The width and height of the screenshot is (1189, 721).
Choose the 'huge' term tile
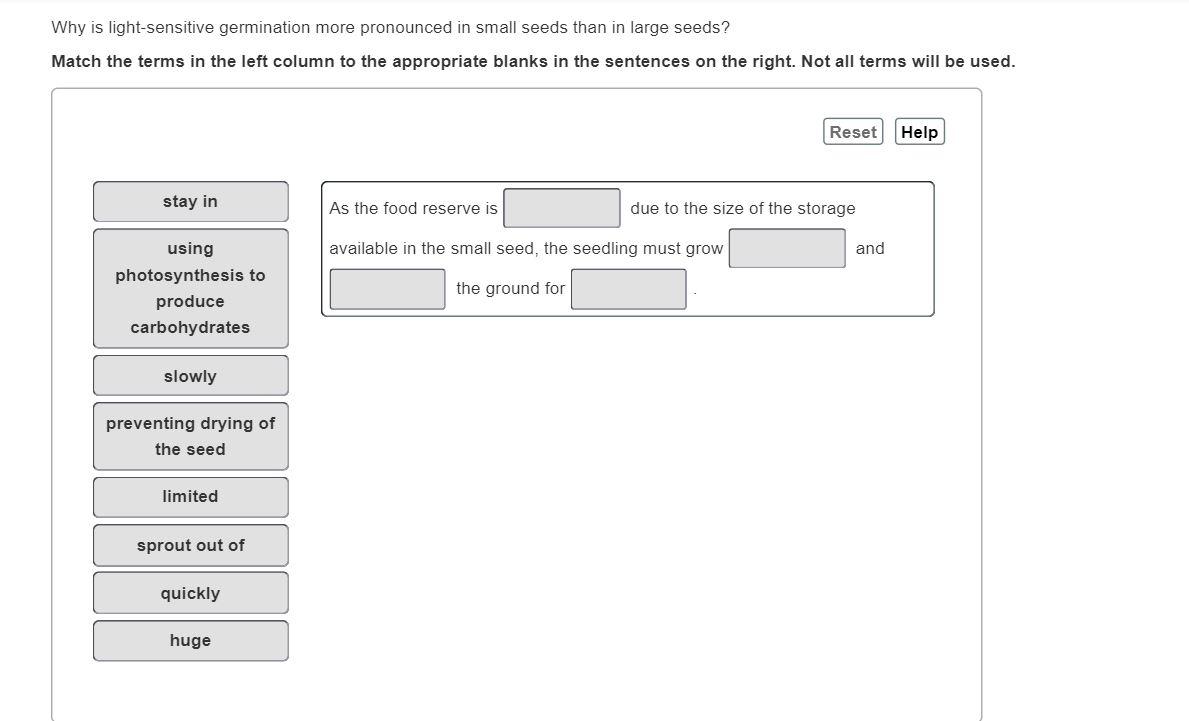pos(190,641)
